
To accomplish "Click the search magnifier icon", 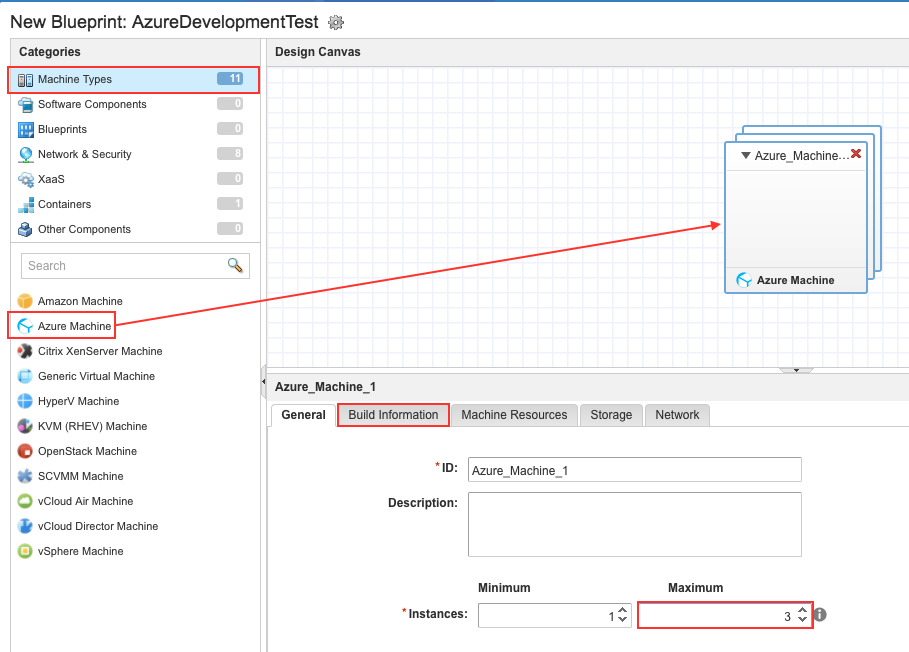I will 235,265.
